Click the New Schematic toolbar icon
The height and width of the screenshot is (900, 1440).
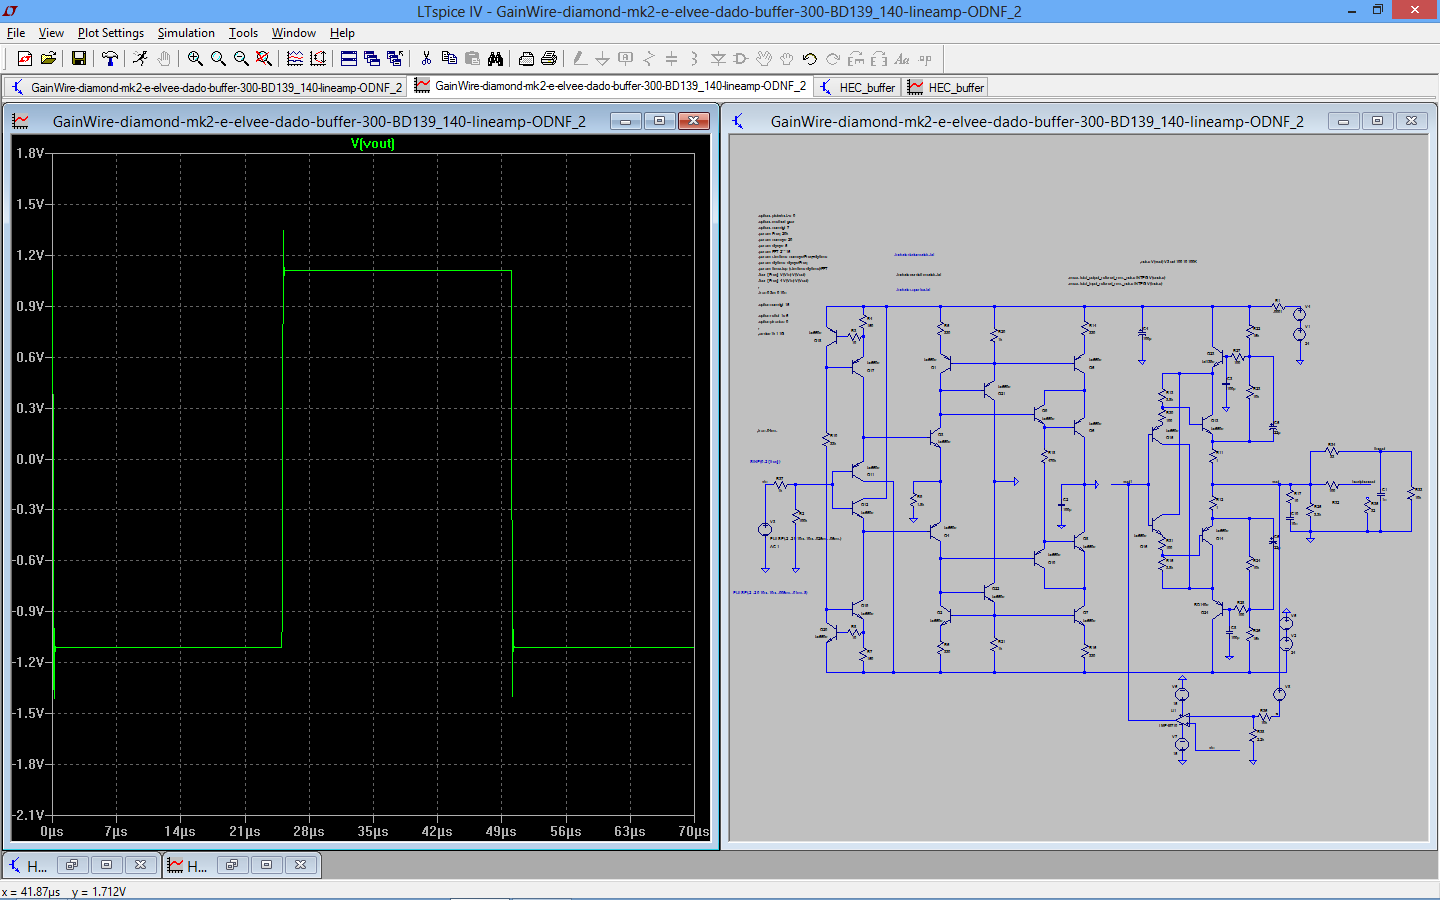tap(25, 59)
